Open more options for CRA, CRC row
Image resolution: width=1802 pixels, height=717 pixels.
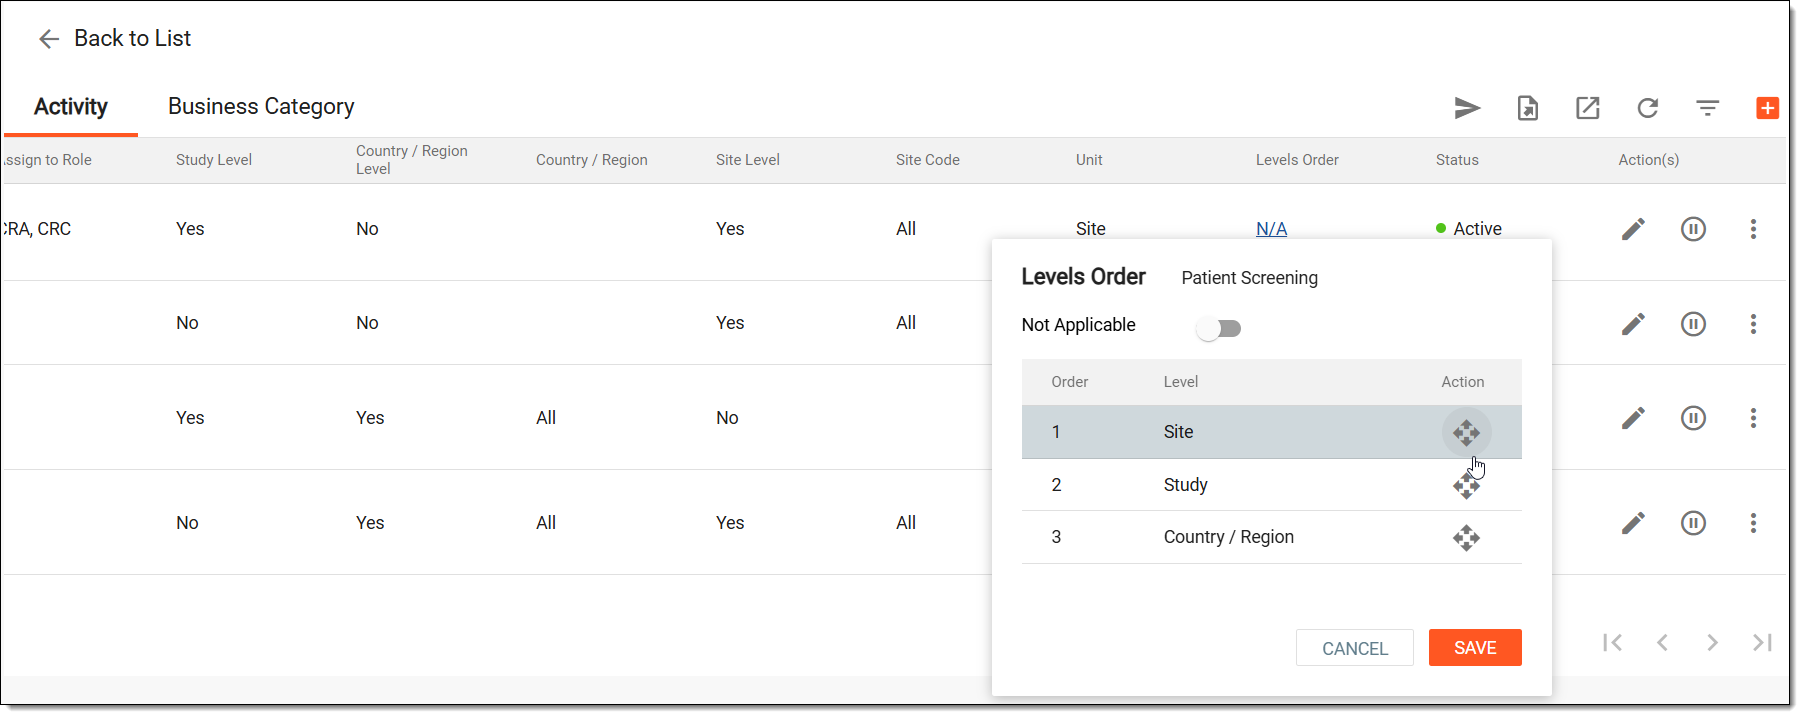point(1753,229)
